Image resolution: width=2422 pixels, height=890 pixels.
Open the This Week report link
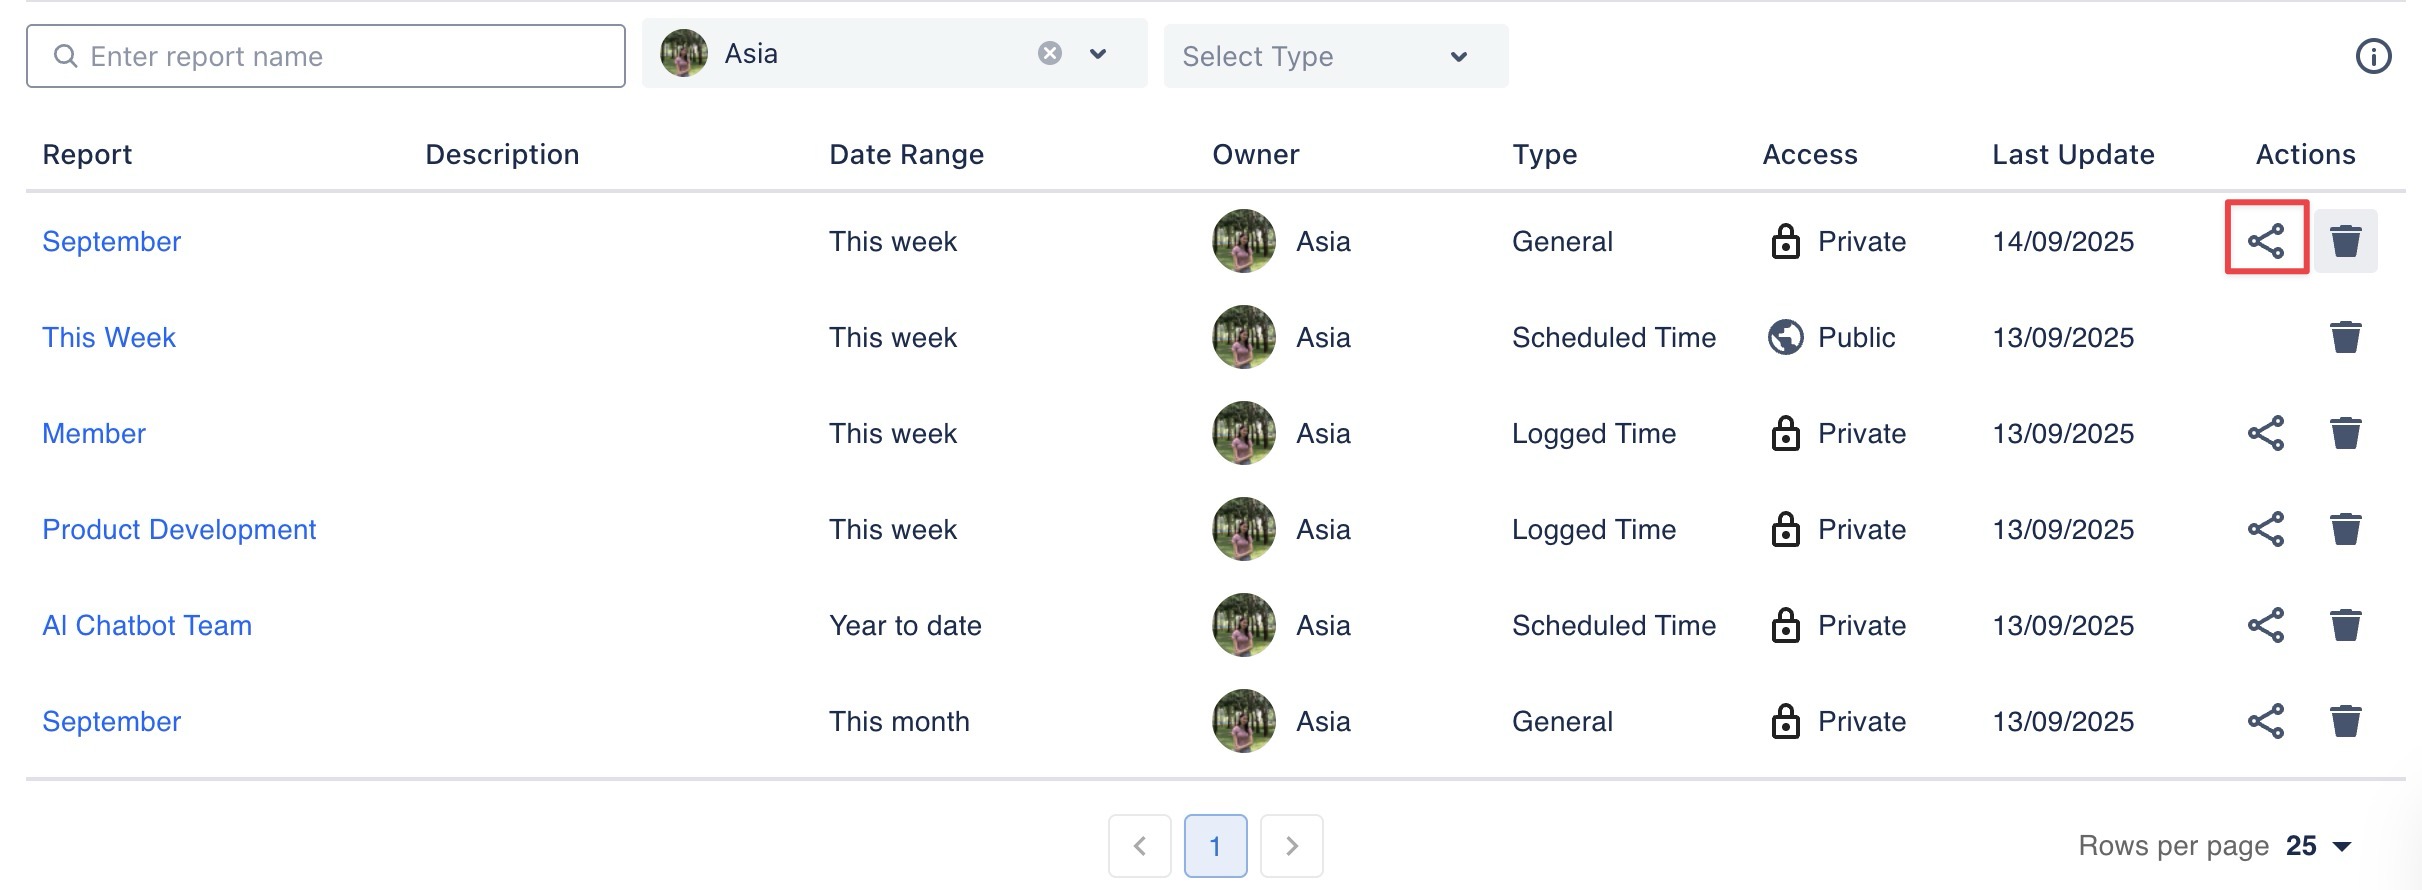tap(109, 337)
